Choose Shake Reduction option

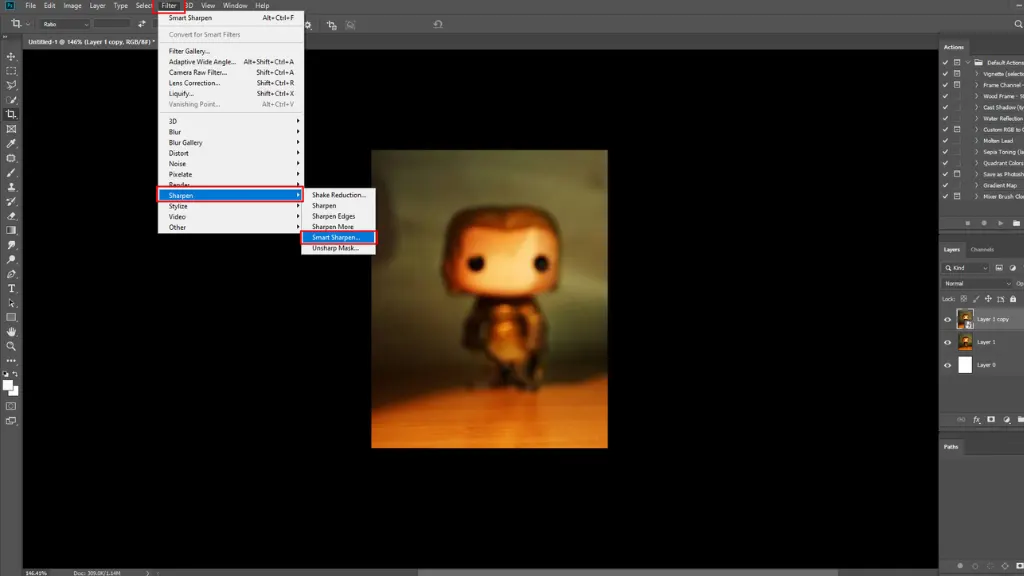click(338, 195)
